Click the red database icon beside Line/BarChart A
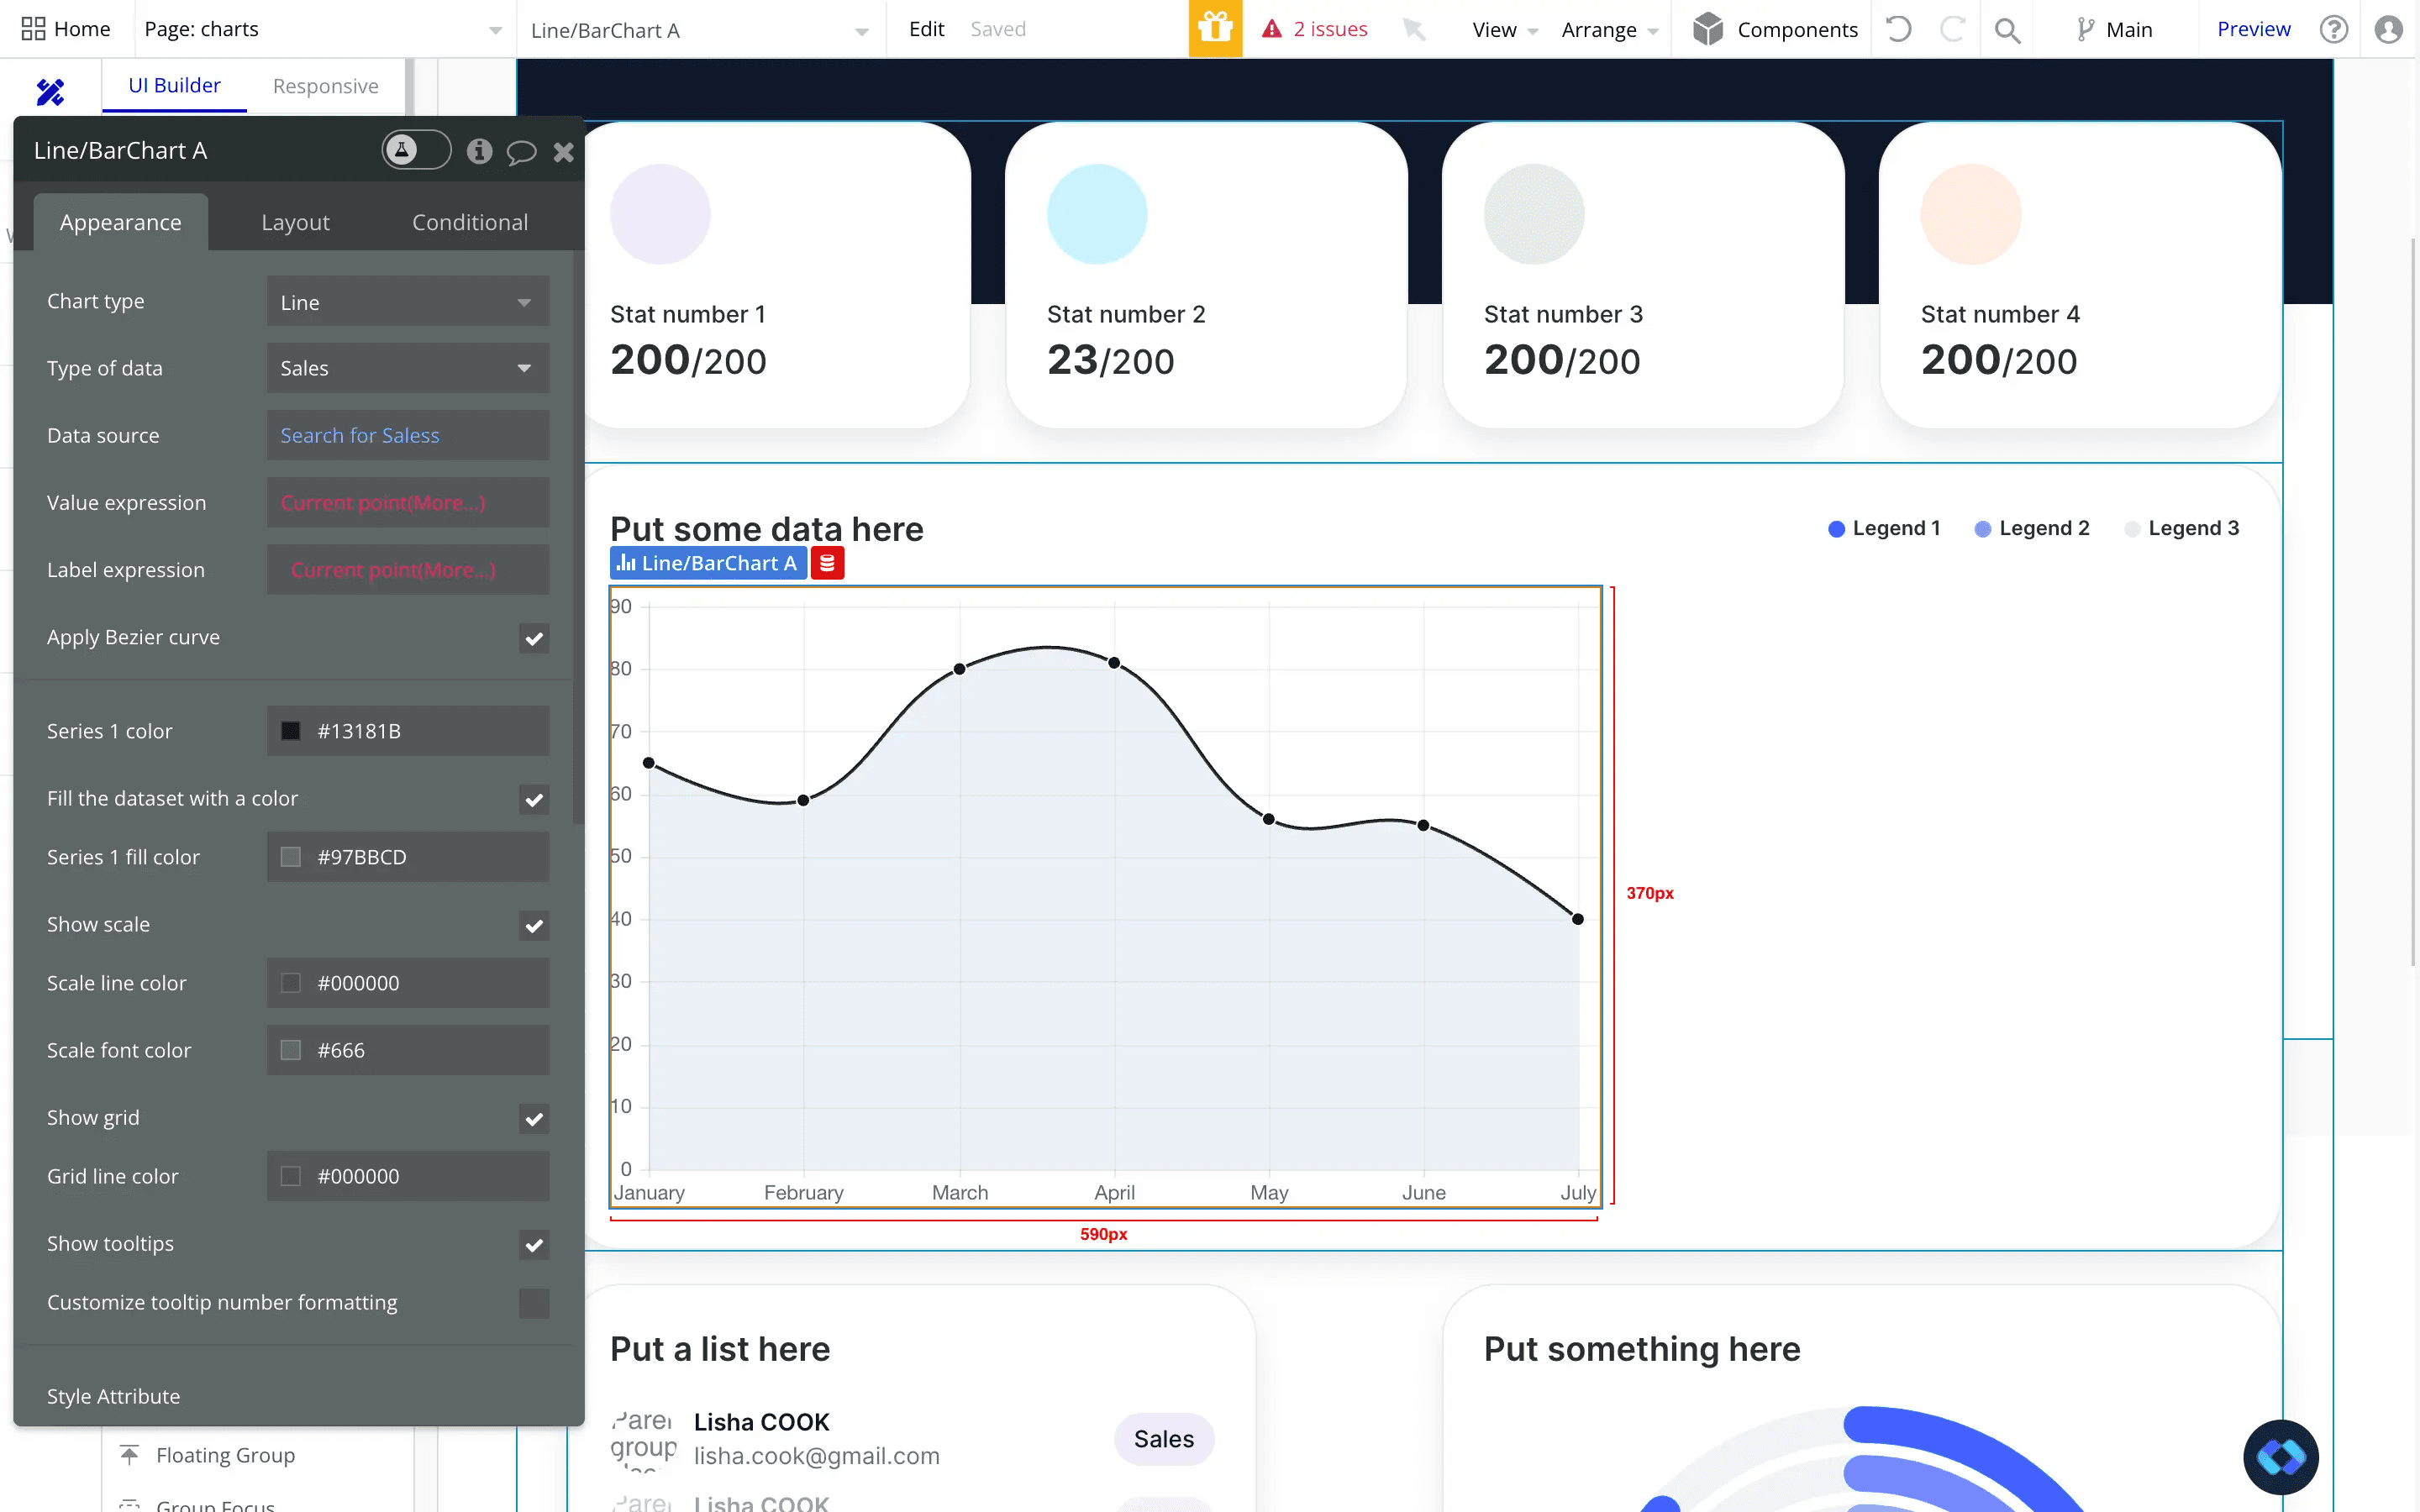The image size is (2420, 1512). click(827, 563)
